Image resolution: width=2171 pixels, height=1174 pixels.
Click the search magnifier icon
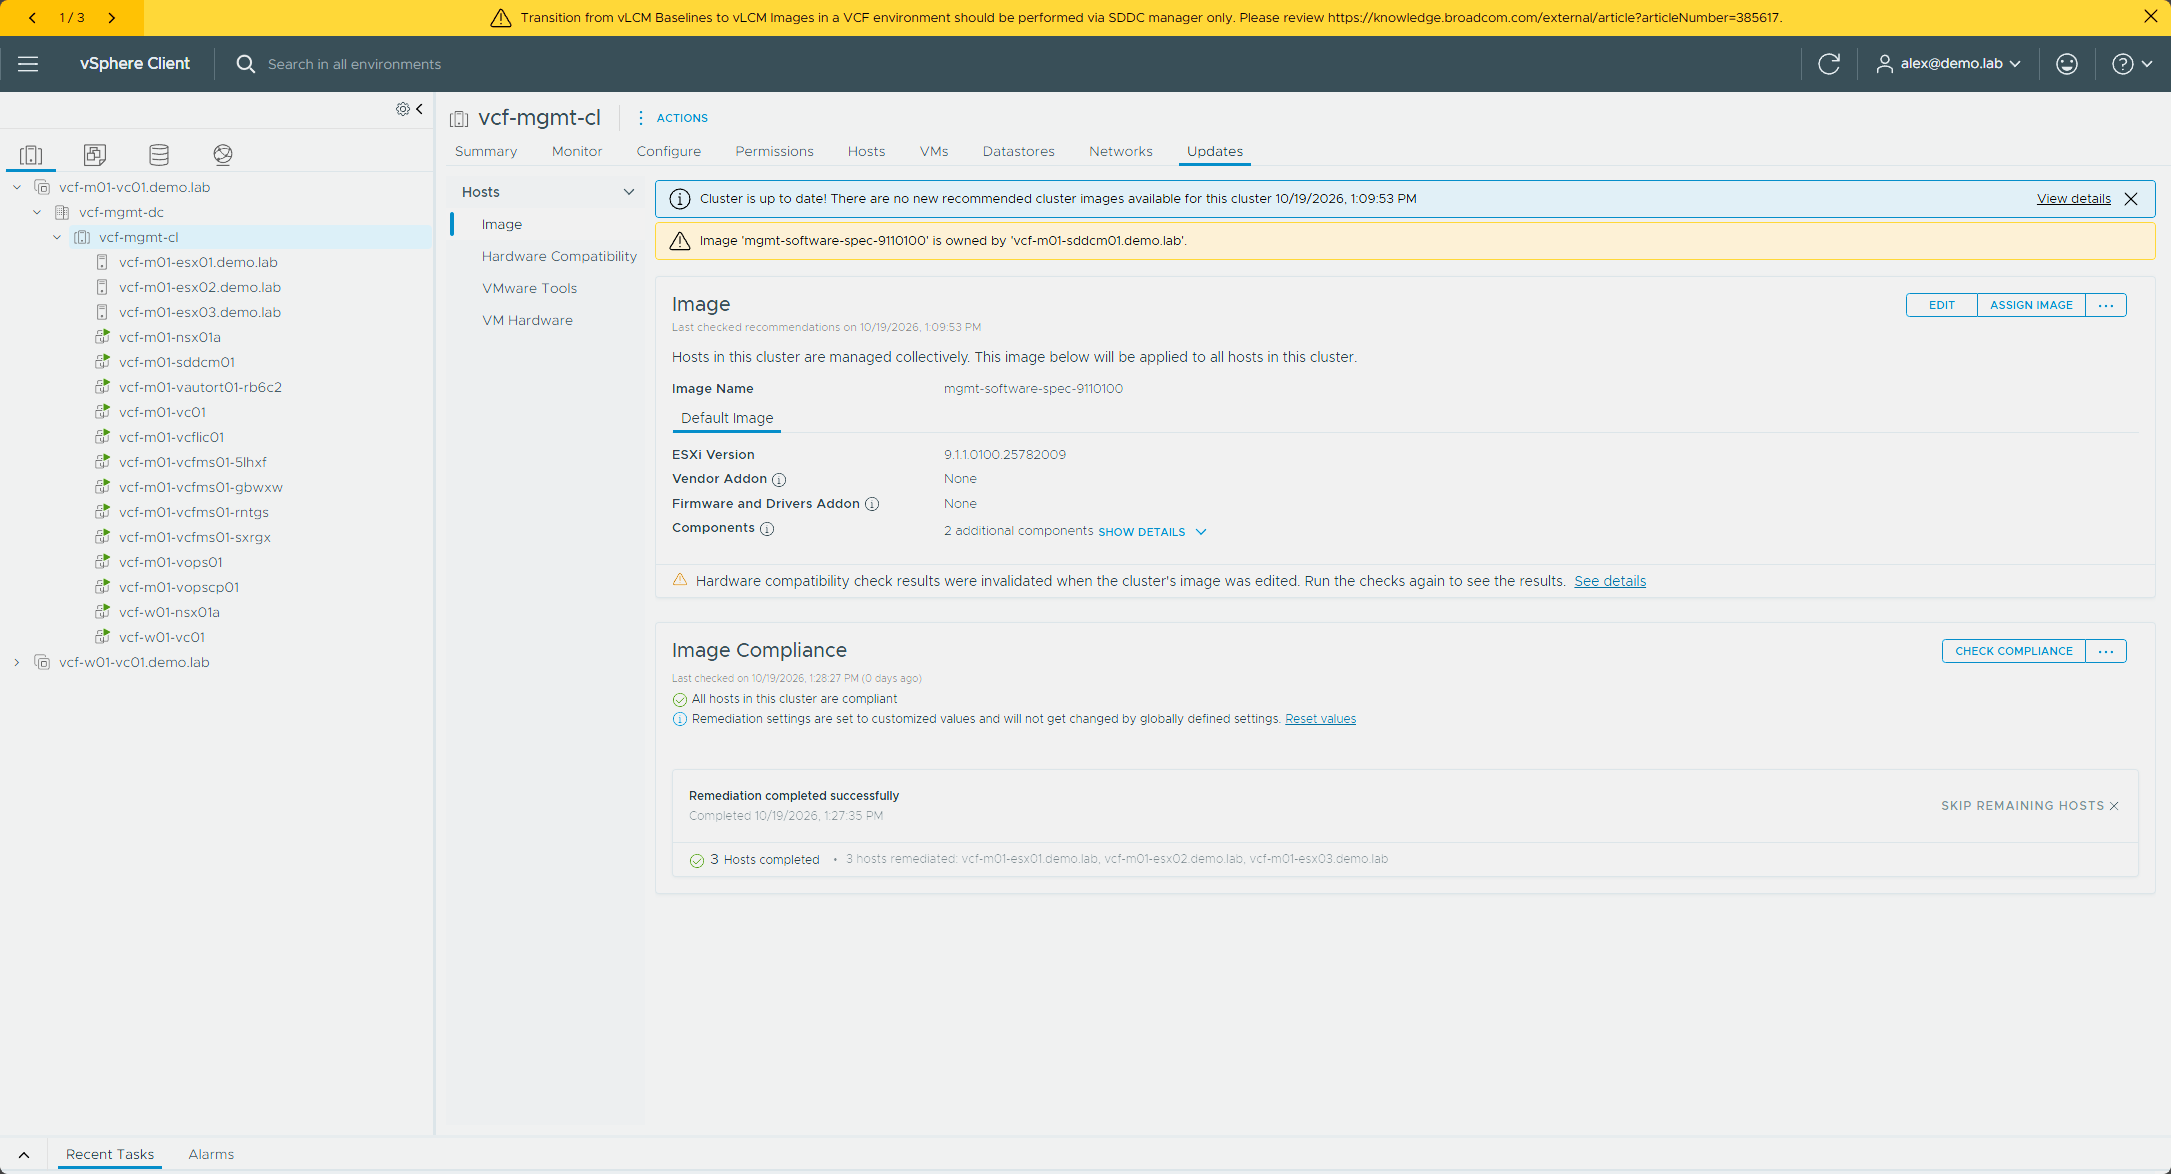click(x=245, y=64)
